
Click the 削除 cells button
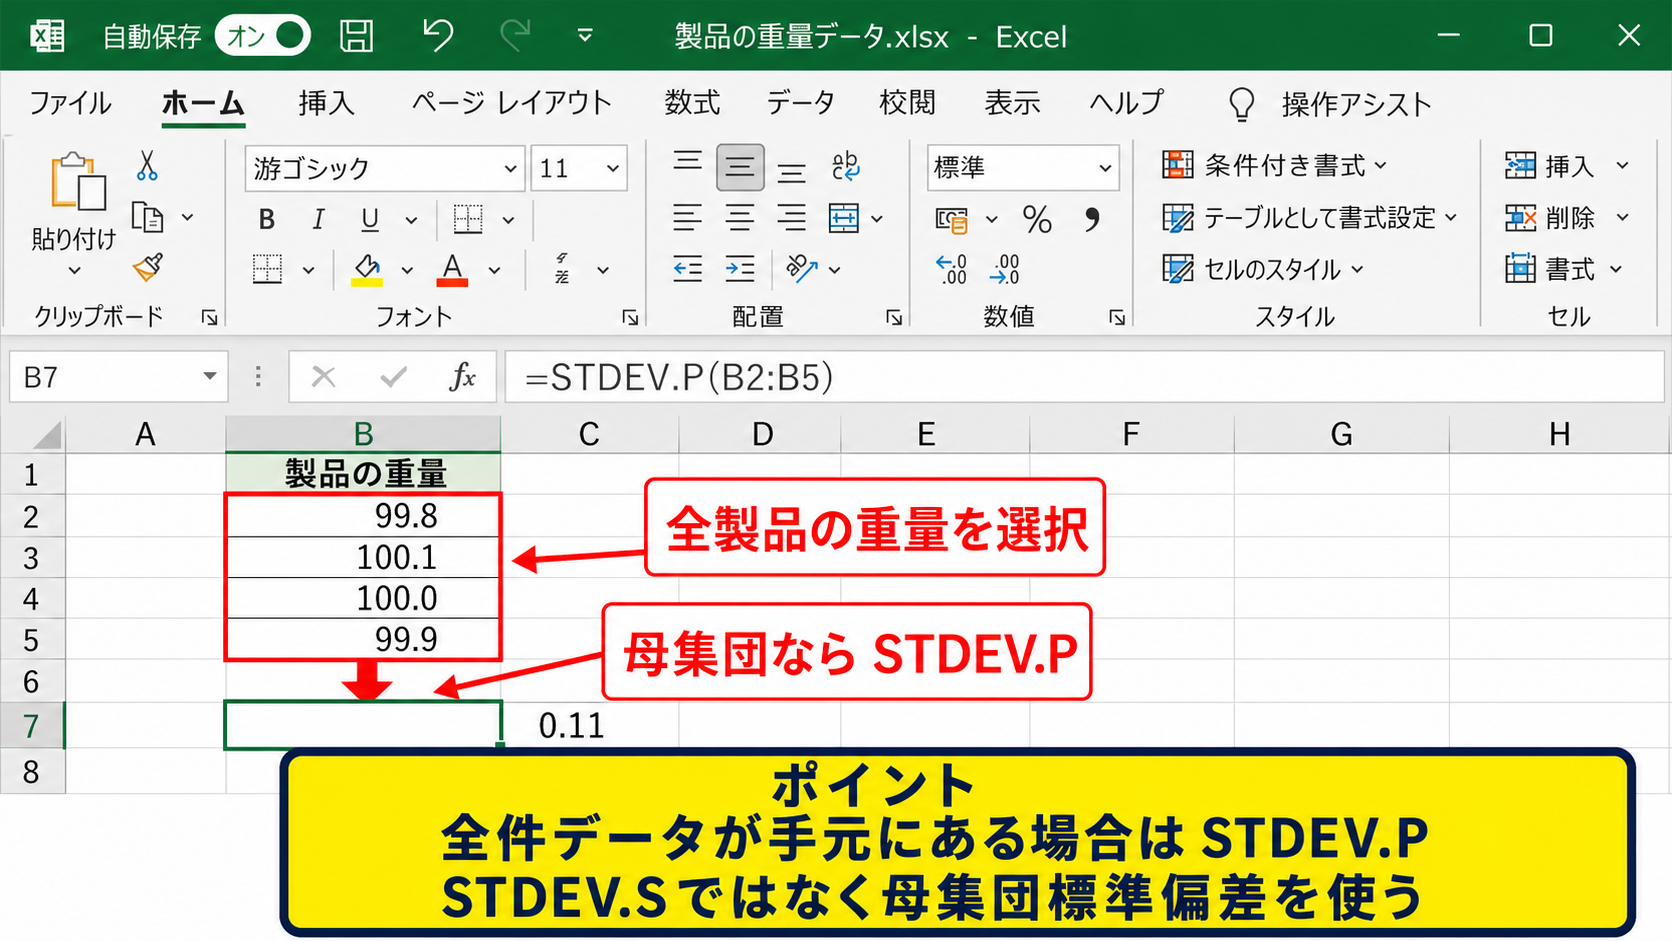click(x=1550, y=217)
